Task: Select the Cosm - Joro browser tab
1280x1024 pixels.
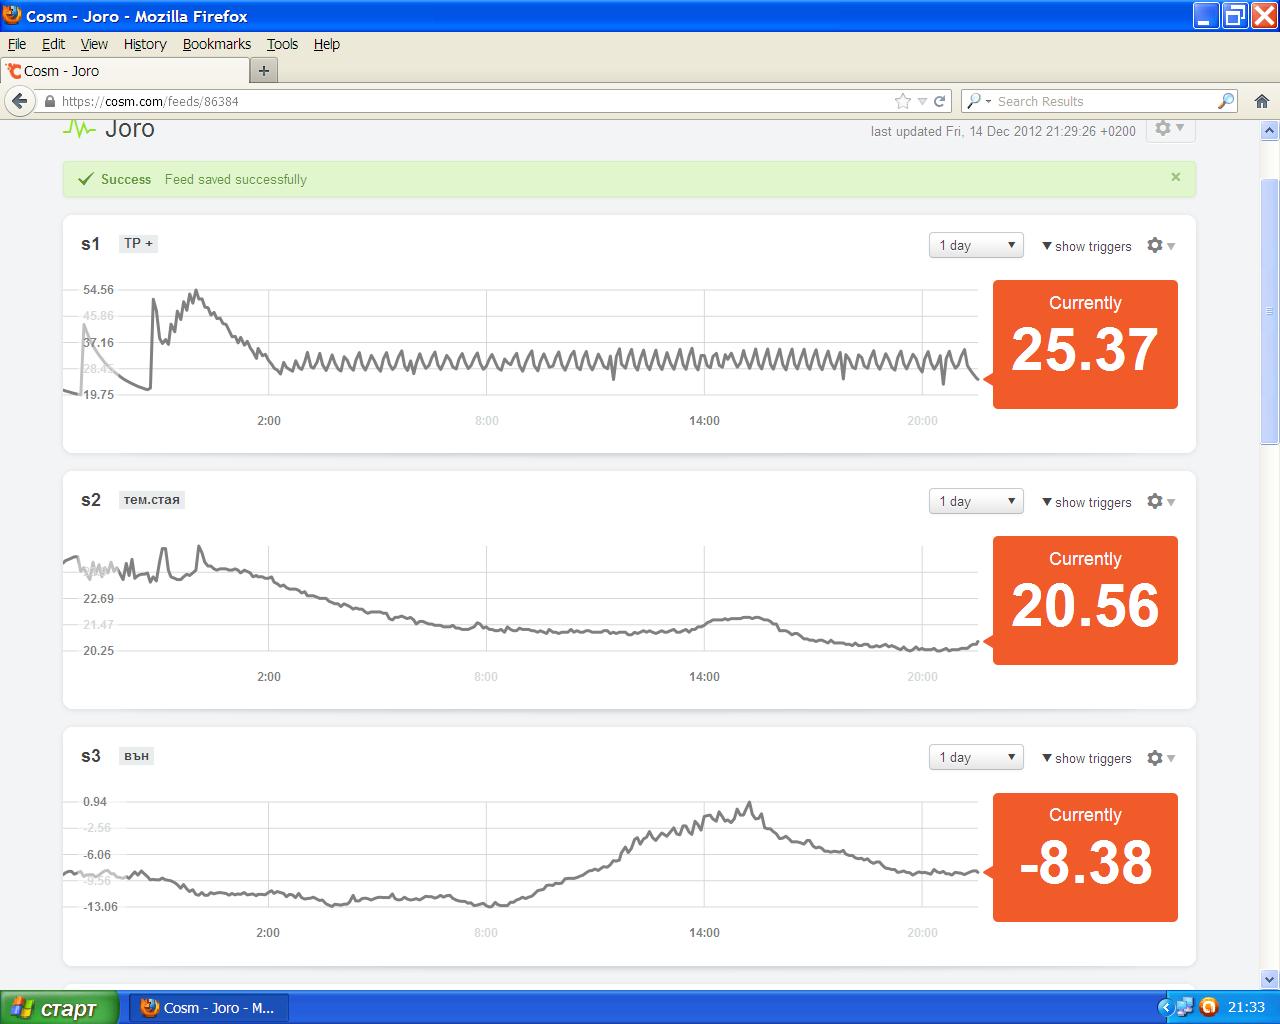Action: tap(125, 71)
